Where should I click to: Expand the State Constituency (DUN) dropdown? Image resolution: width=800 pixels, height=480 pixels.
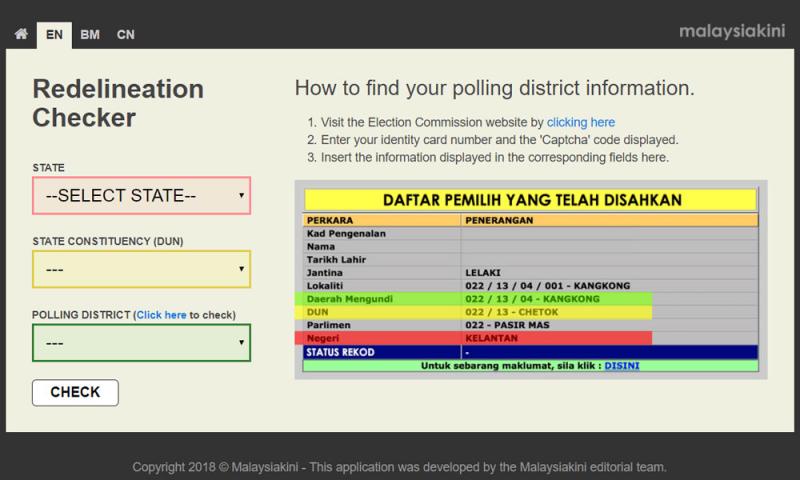pyautogui.click(x=141, y=269)
